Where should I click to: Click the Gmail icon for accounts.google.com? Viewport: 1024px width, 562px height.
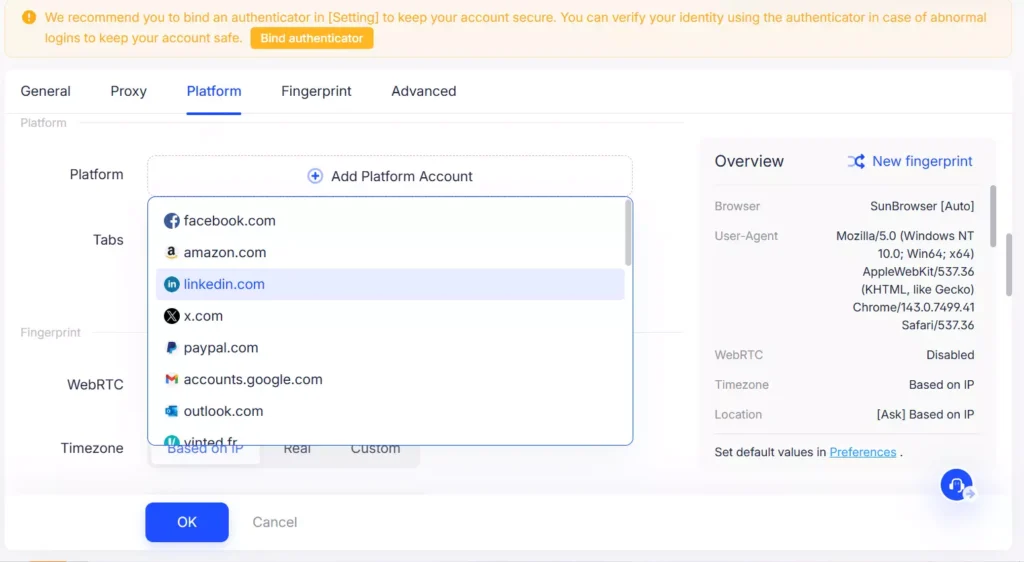point(172,380)
